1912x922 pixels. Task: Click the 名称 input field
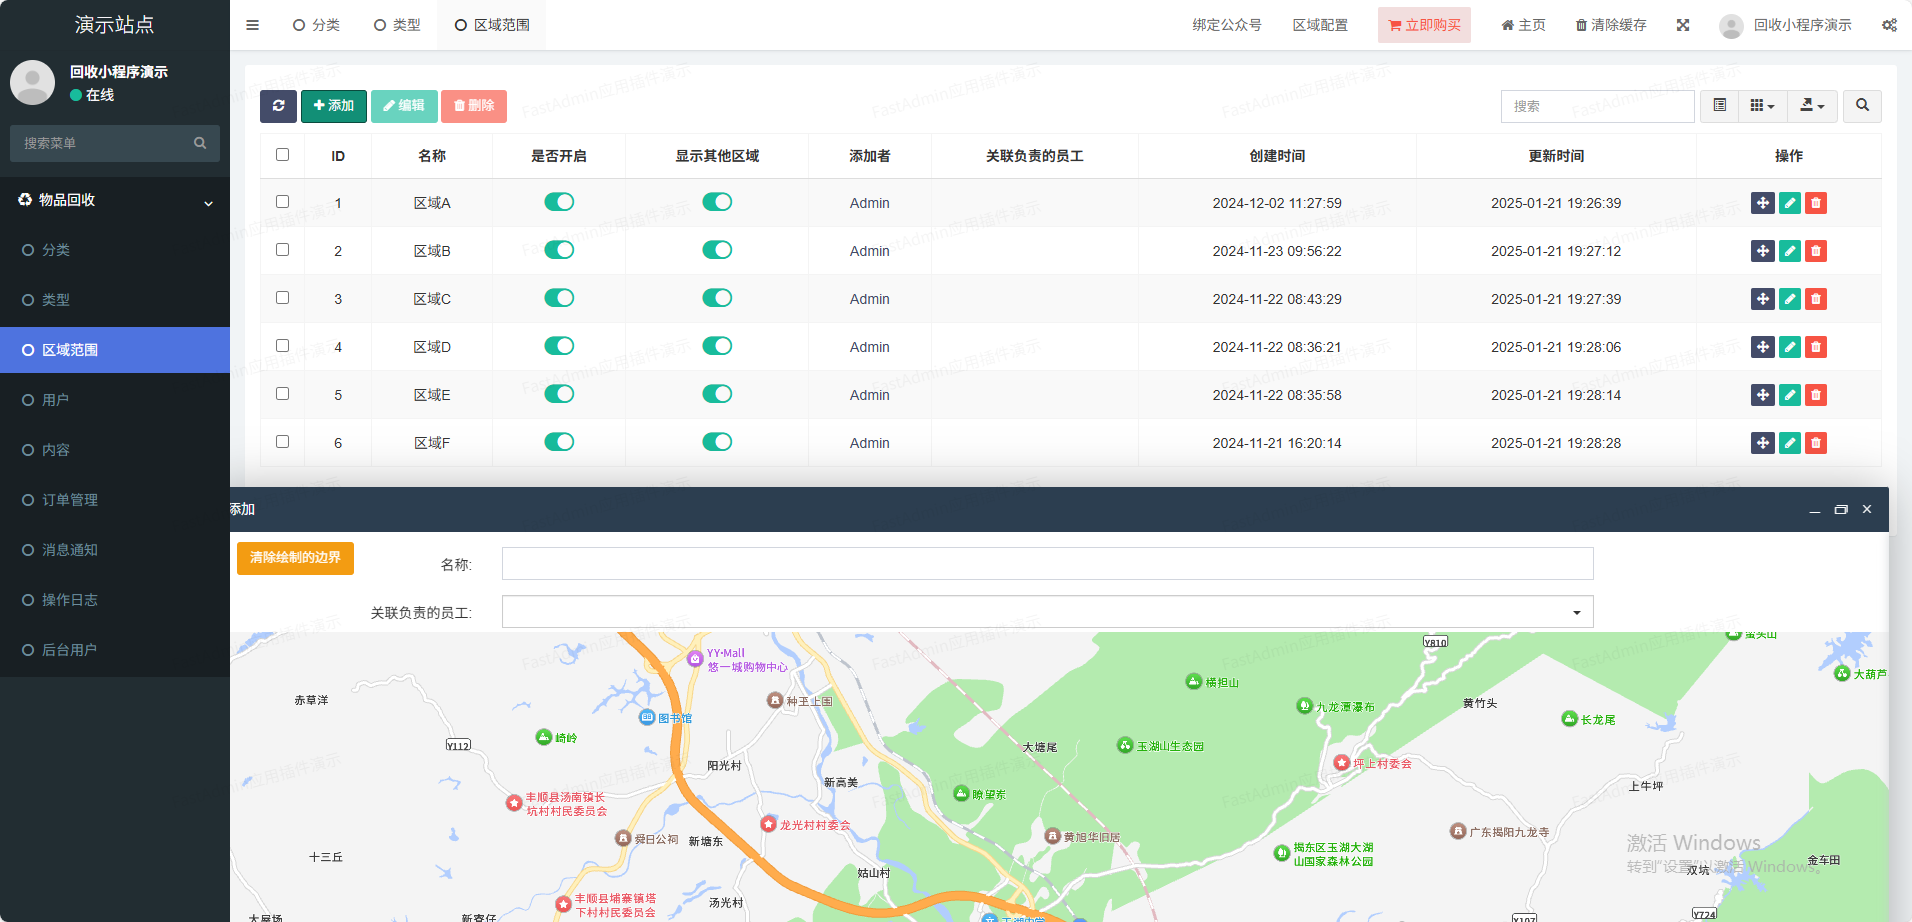[1047, 564]
